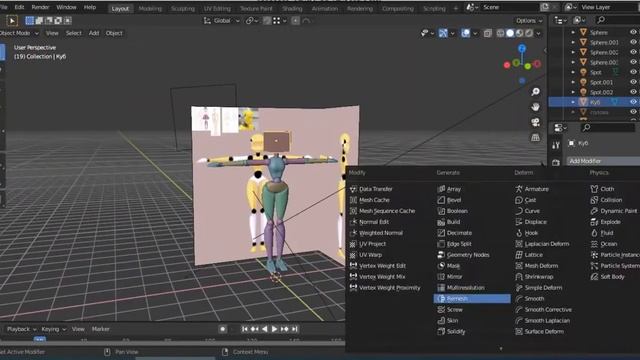The image size is (640, 360).
Task: Toggle the snapping magnet icon
Action: point(267,20)
